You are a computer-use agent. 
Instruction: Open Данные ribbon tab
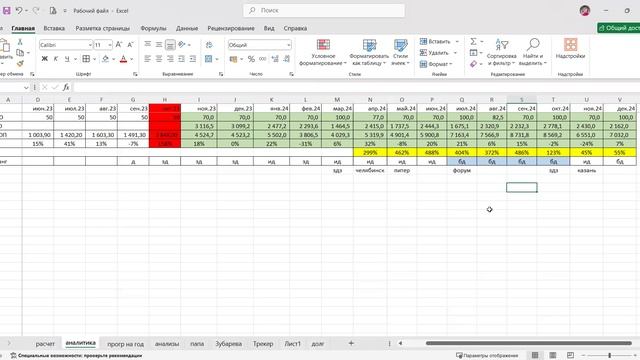point(187,28)
